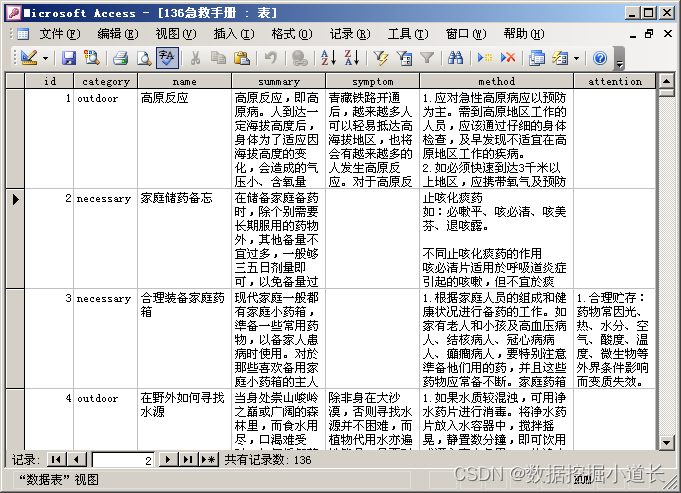The image size is (681, 493).
Task: Open the 帮助(H) menu
Action: click(524, 34)
